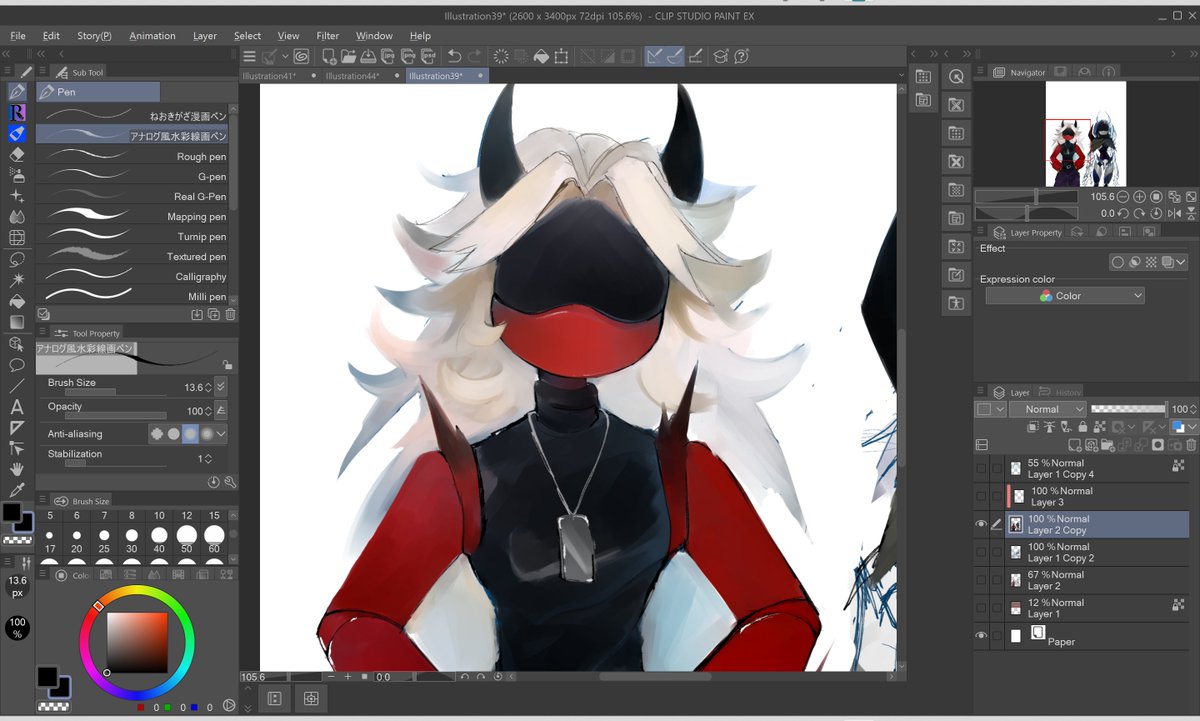The image size is (1200, 721).
Task: Click the delete layer trash icon
Action: [x=1190, y=444]
